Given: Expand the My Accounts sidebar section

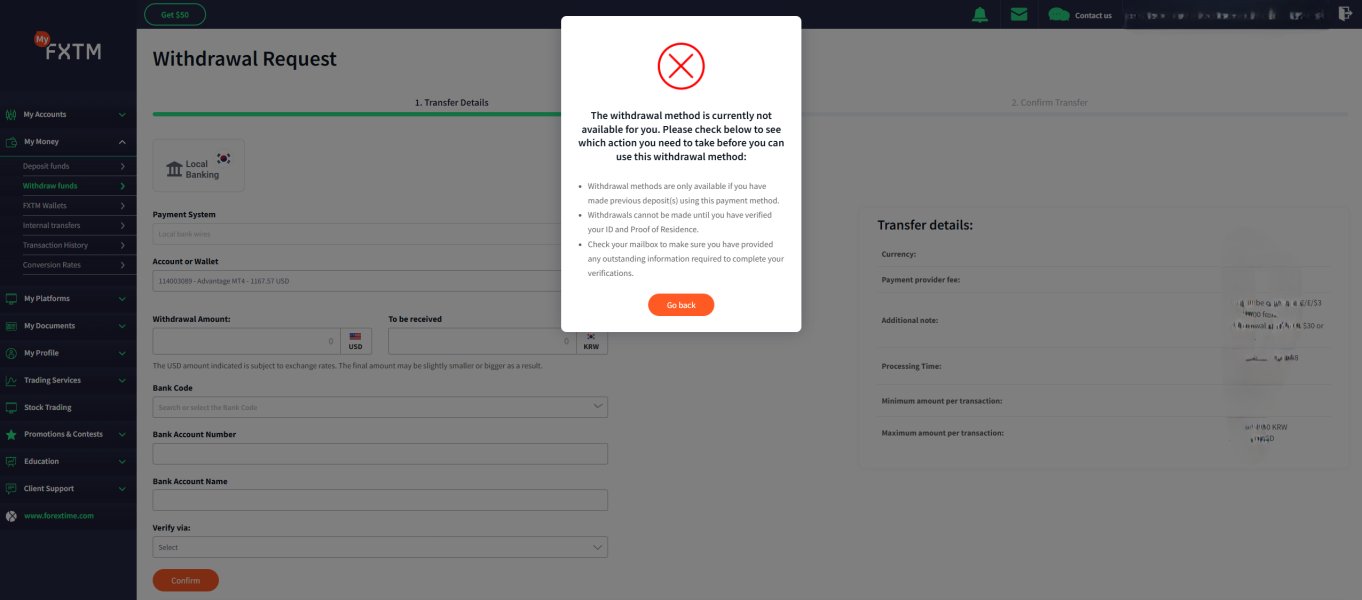Looking at the screenshot, I should (x=122, y=115).
